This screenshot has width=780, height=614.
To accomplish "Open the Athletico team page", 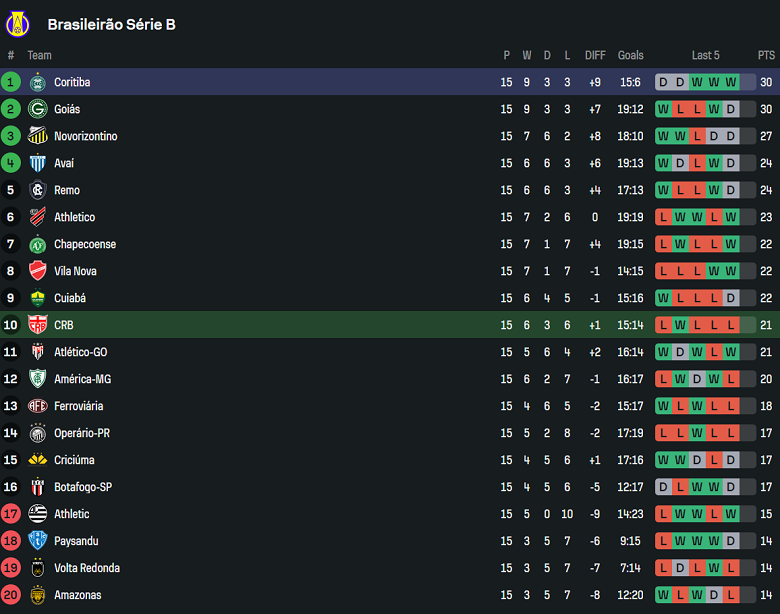I will coord(75,217).
